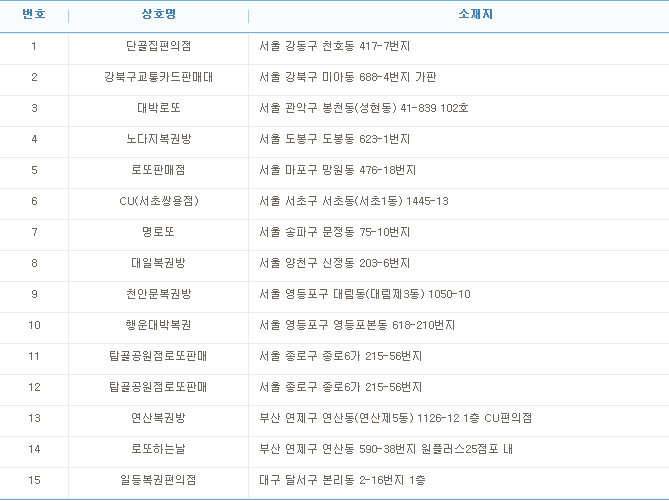Click number '11' in the 번호 column
669x501 pixels.
pos(34,356)
